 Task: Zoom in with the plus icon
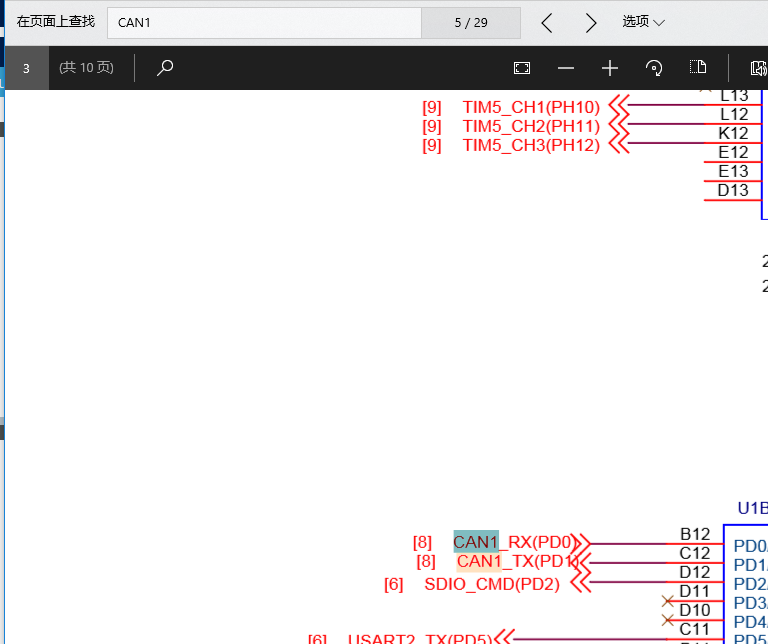click(610, 68)
